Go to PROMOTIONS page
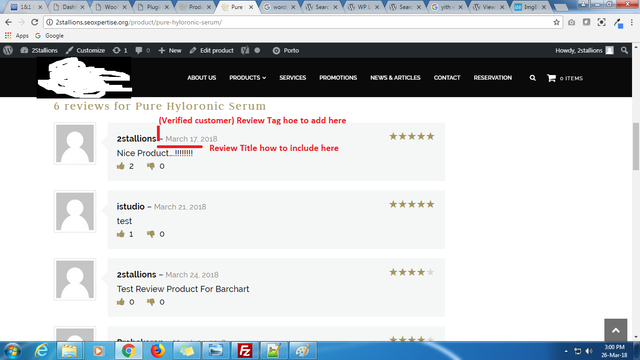 pos(338,78)
